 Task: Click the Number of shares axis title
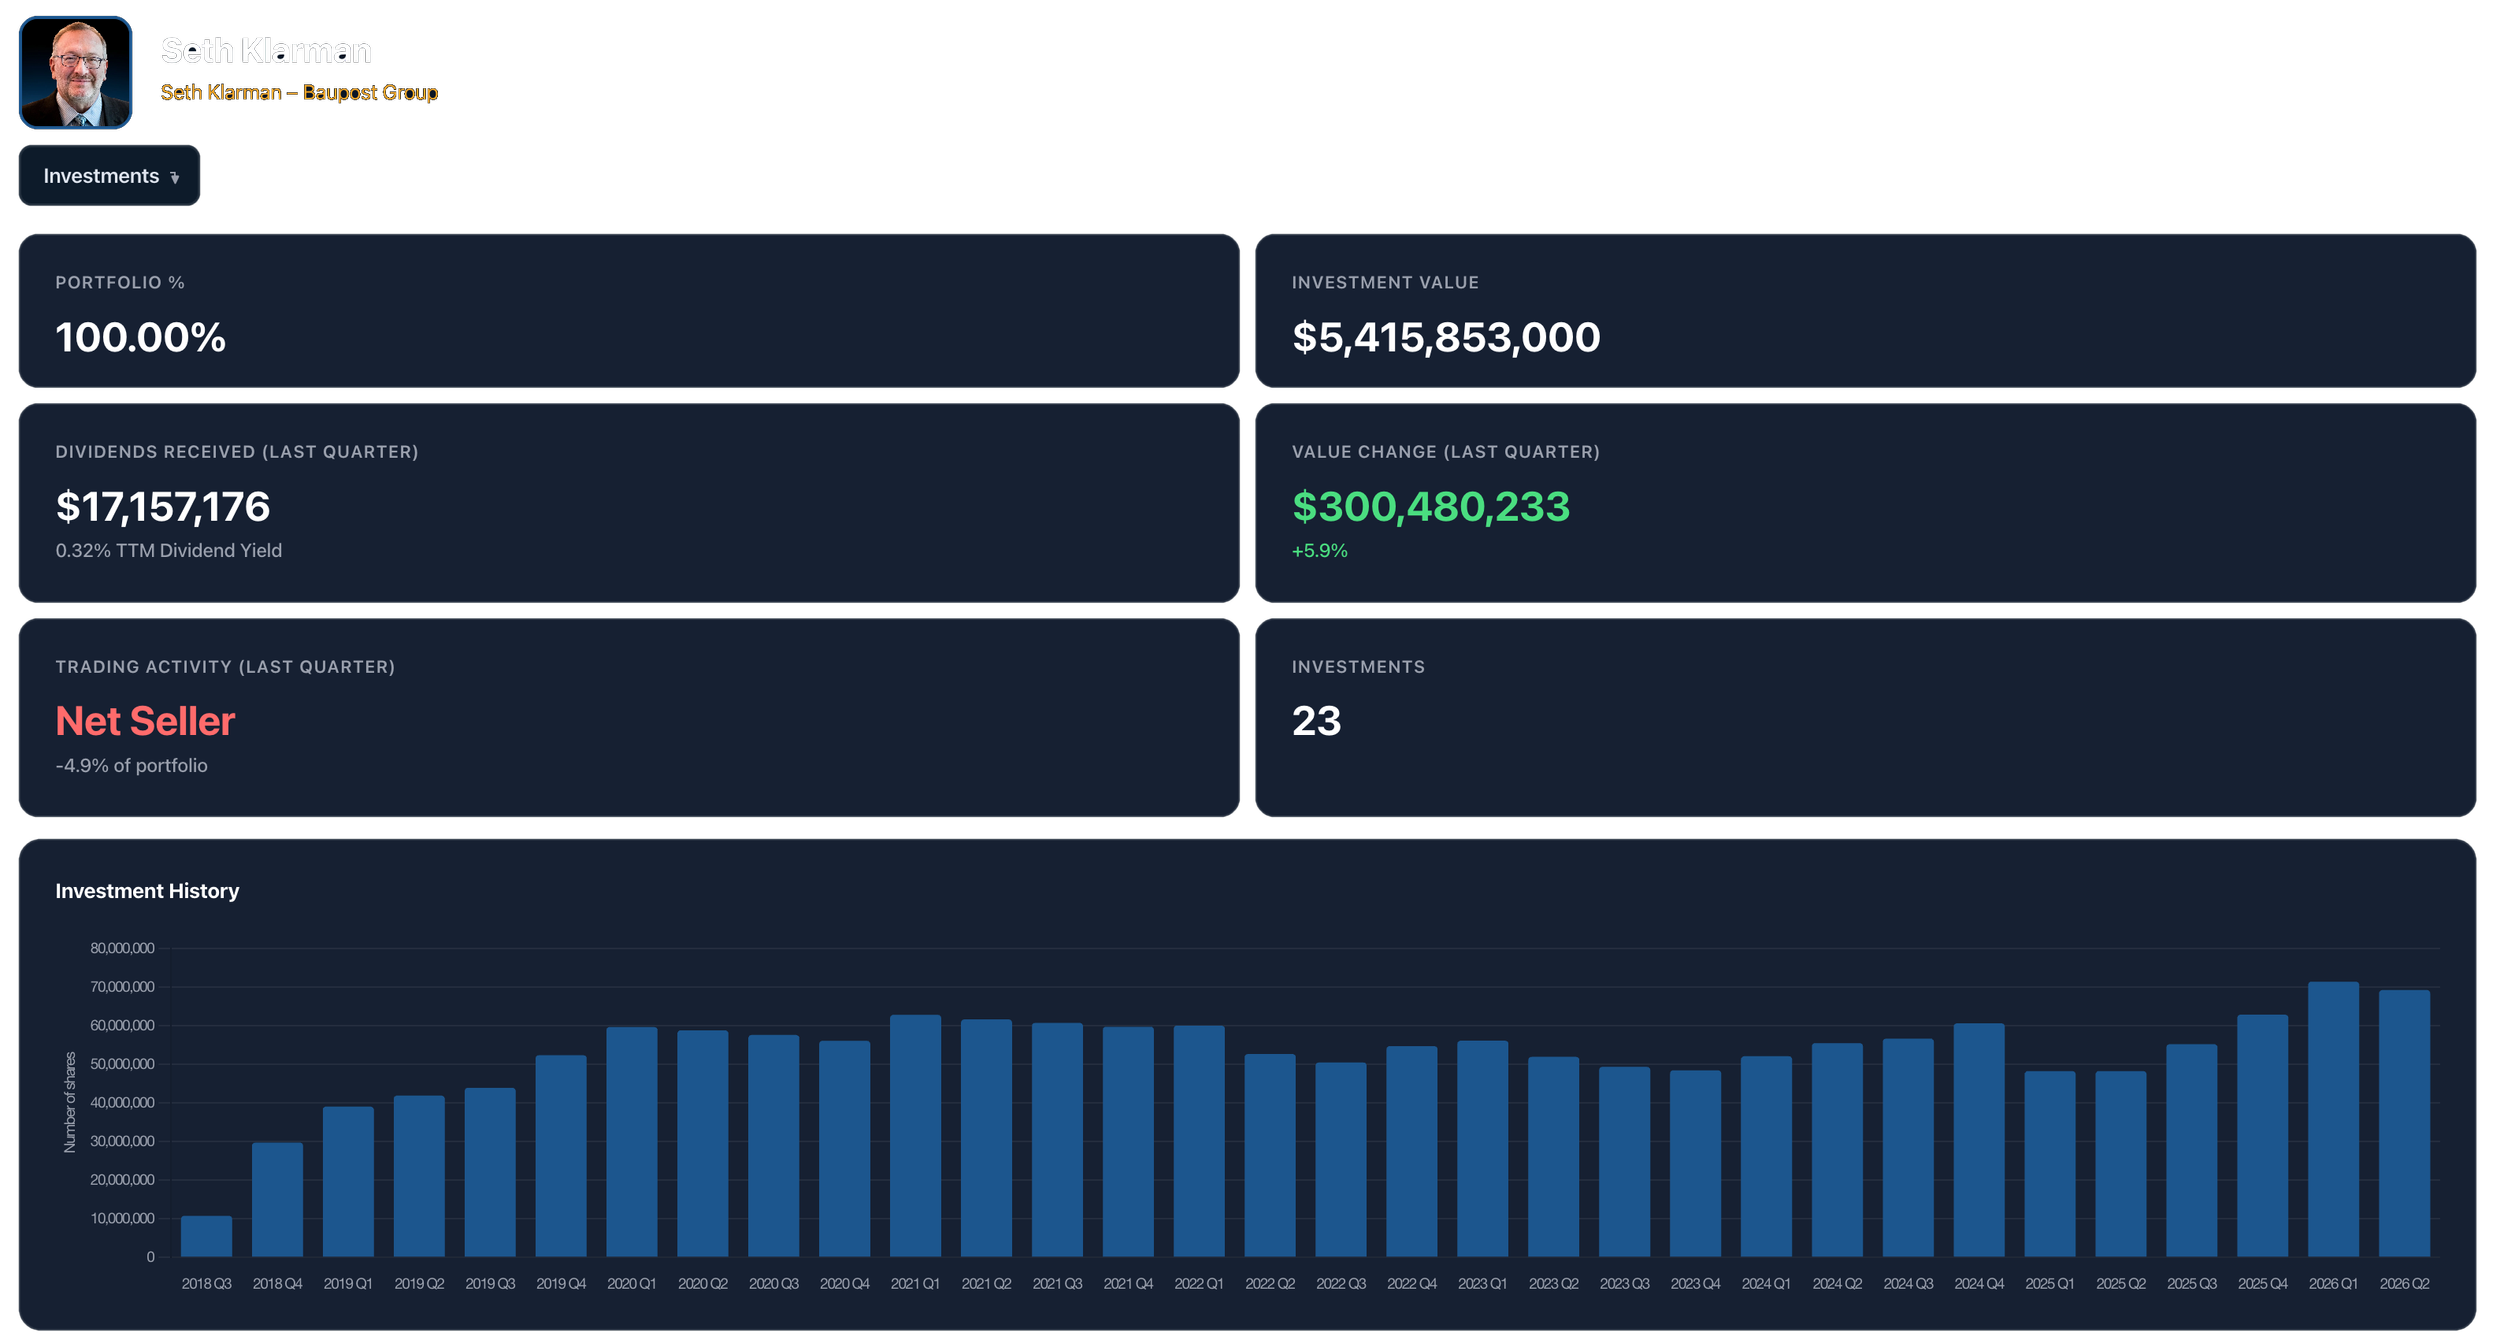tap(70, 1103)
